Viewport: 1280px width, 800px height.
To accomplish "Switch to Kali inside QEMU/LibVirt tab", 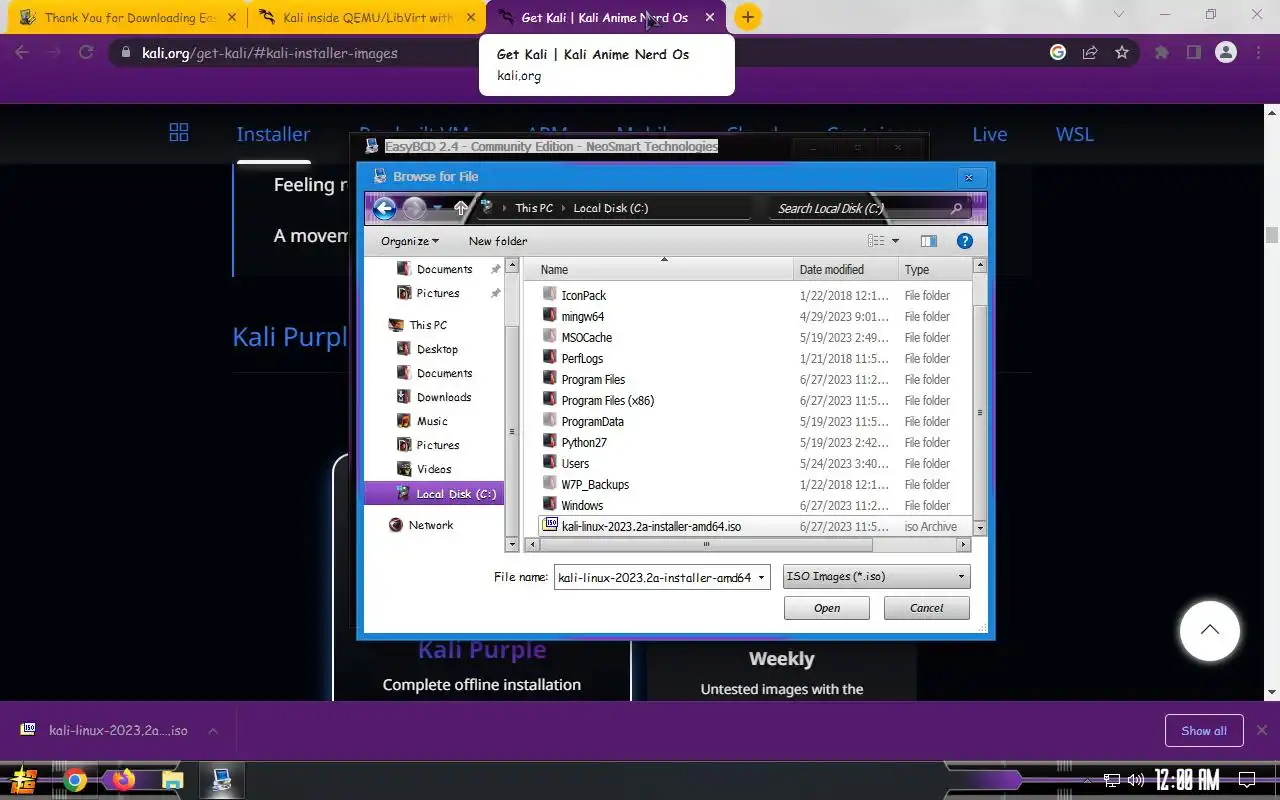I will point(364,17).
